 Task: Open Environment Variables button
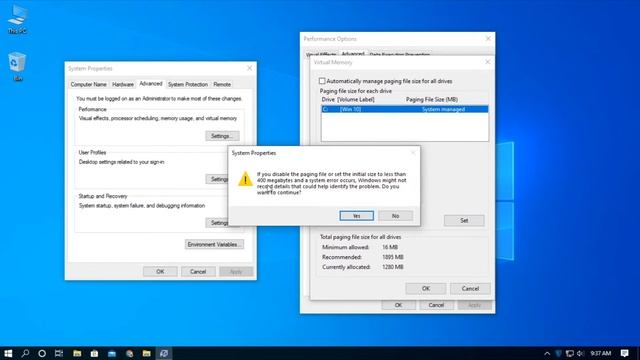coord(214,244)
